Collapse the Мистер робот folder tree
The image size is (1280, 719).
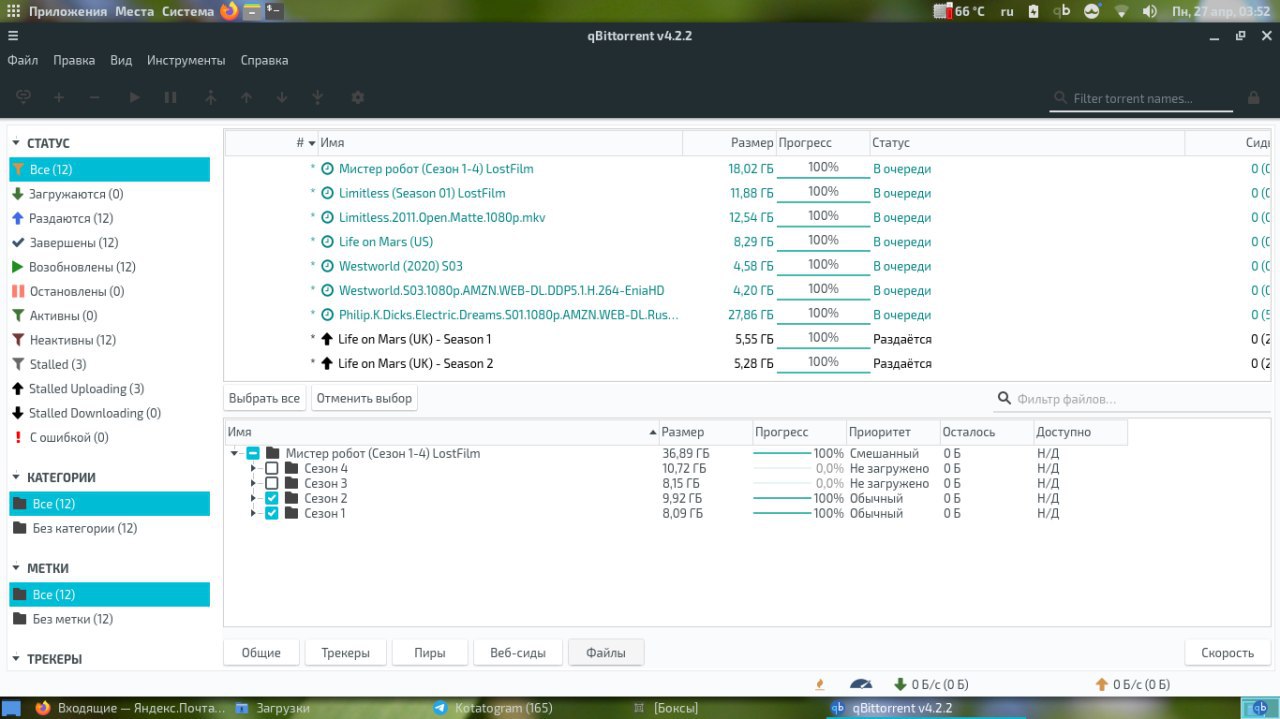pyautogui.click(x=235, y=453)
